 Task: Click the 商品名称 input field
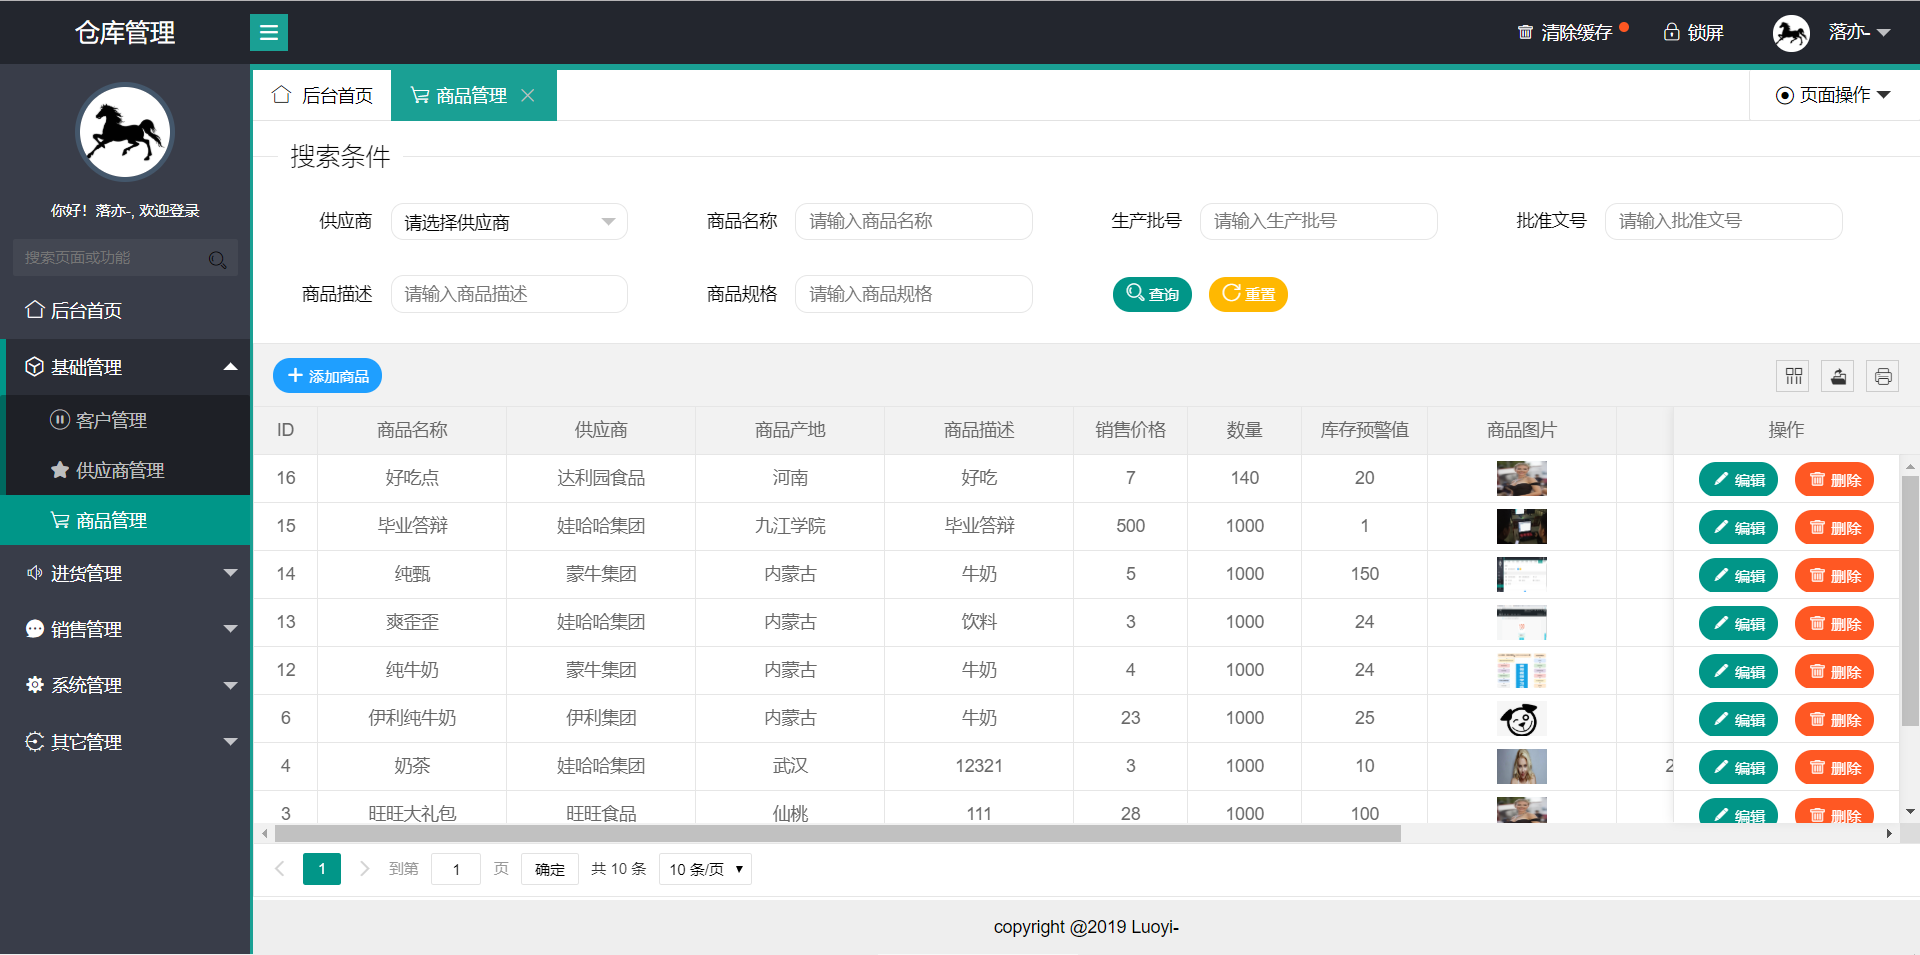pyautogui.click(x=913, y=221)
